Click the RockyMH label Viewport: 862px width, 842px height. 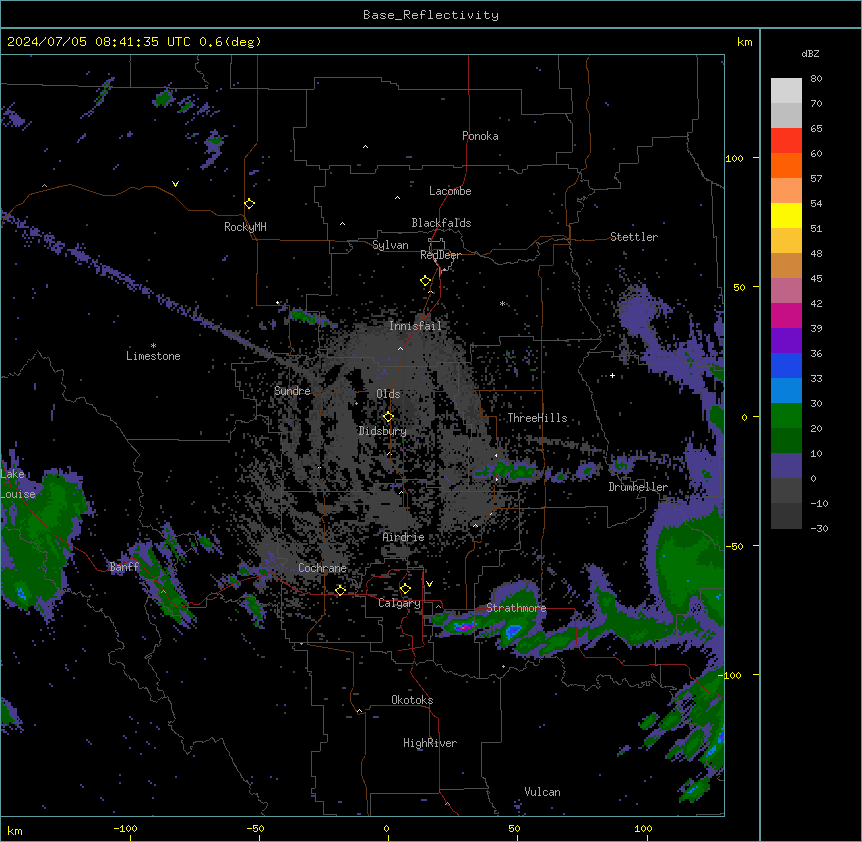245,227
